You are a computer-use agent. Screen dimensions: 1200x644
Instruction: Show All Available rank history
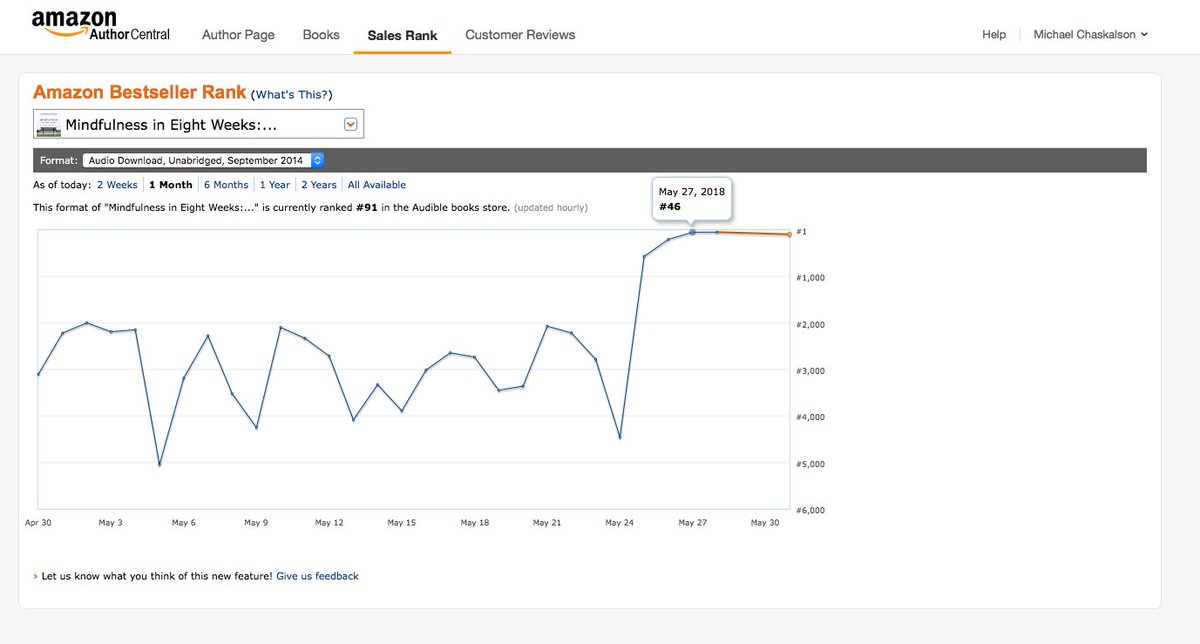tap(377, 185)
